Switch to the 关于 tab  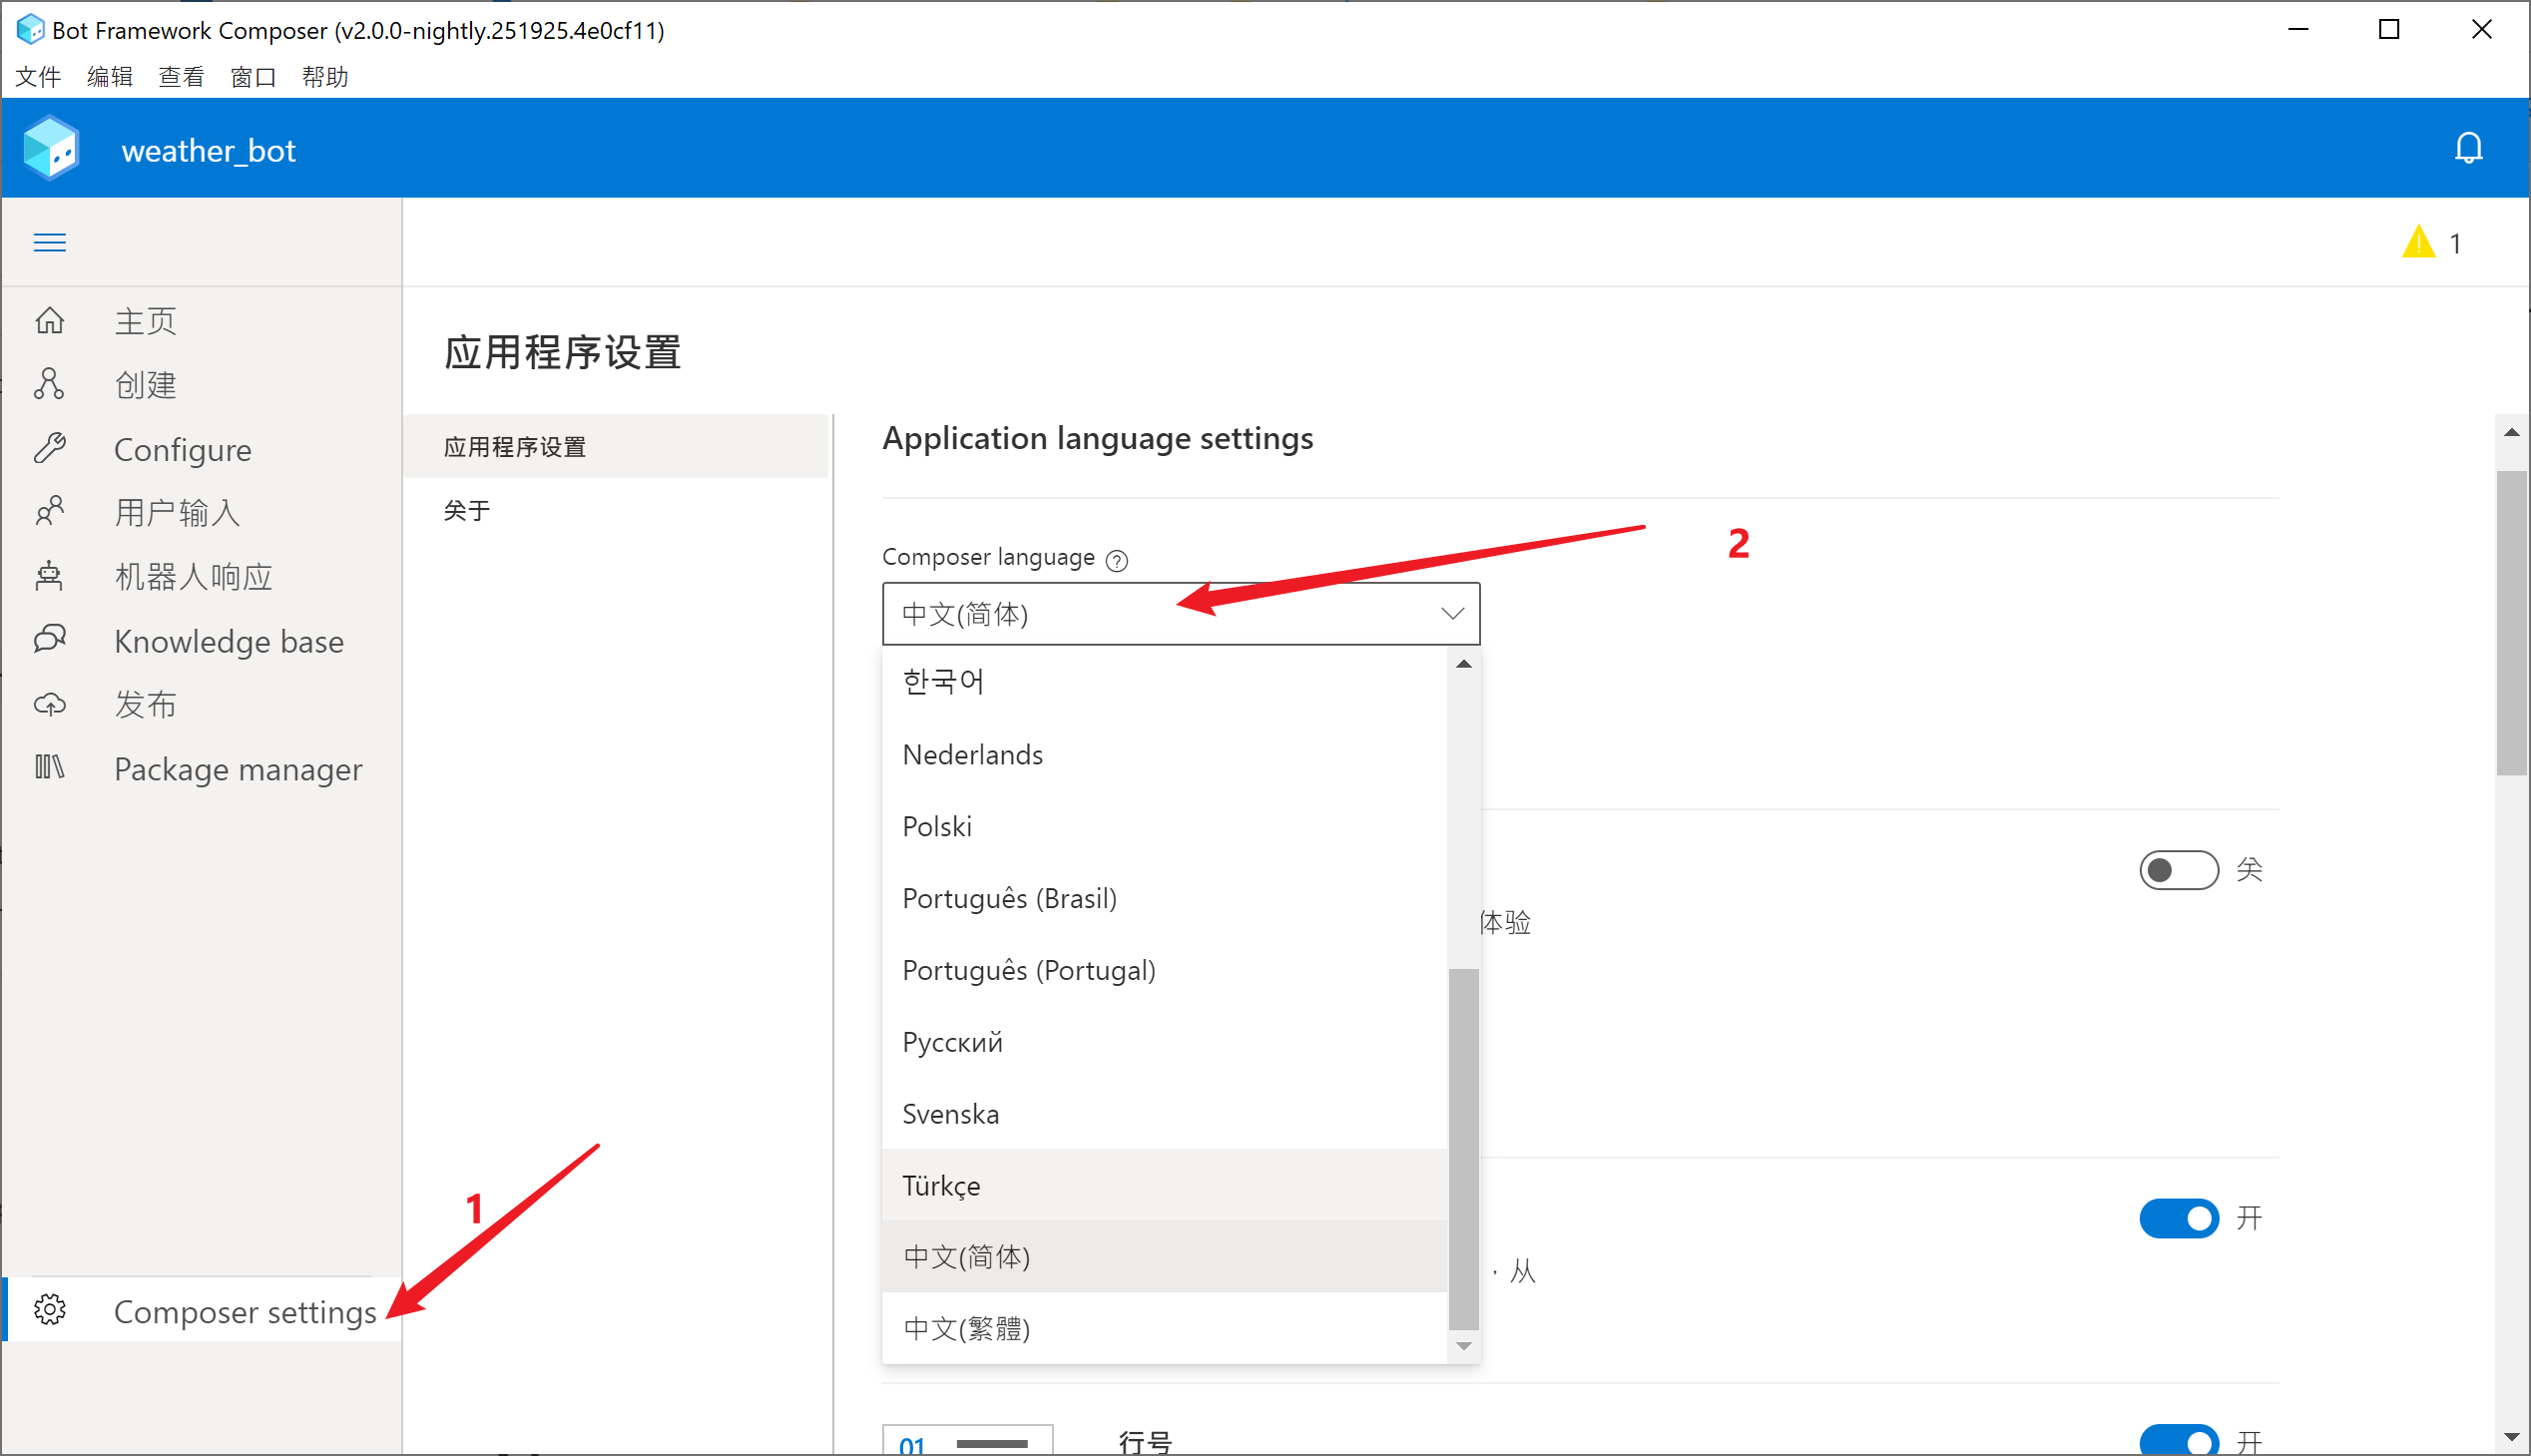pyautogui.click(x=466, y=510)
